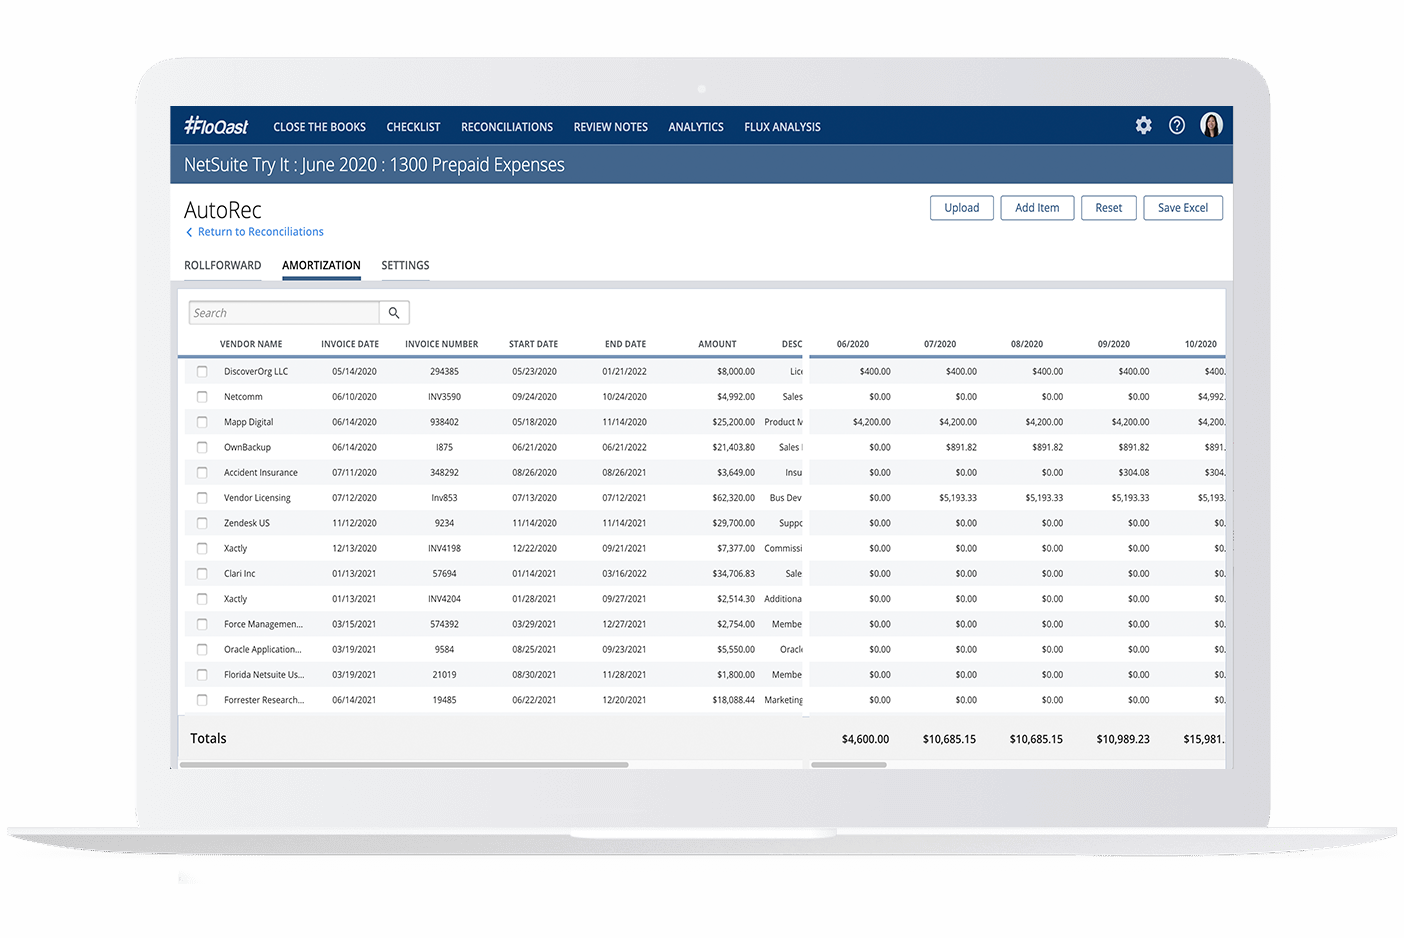Screen dimensions: 1404x938
Task: Click the Reset button
Action: pyautogui.click(x=1108, y=208)
